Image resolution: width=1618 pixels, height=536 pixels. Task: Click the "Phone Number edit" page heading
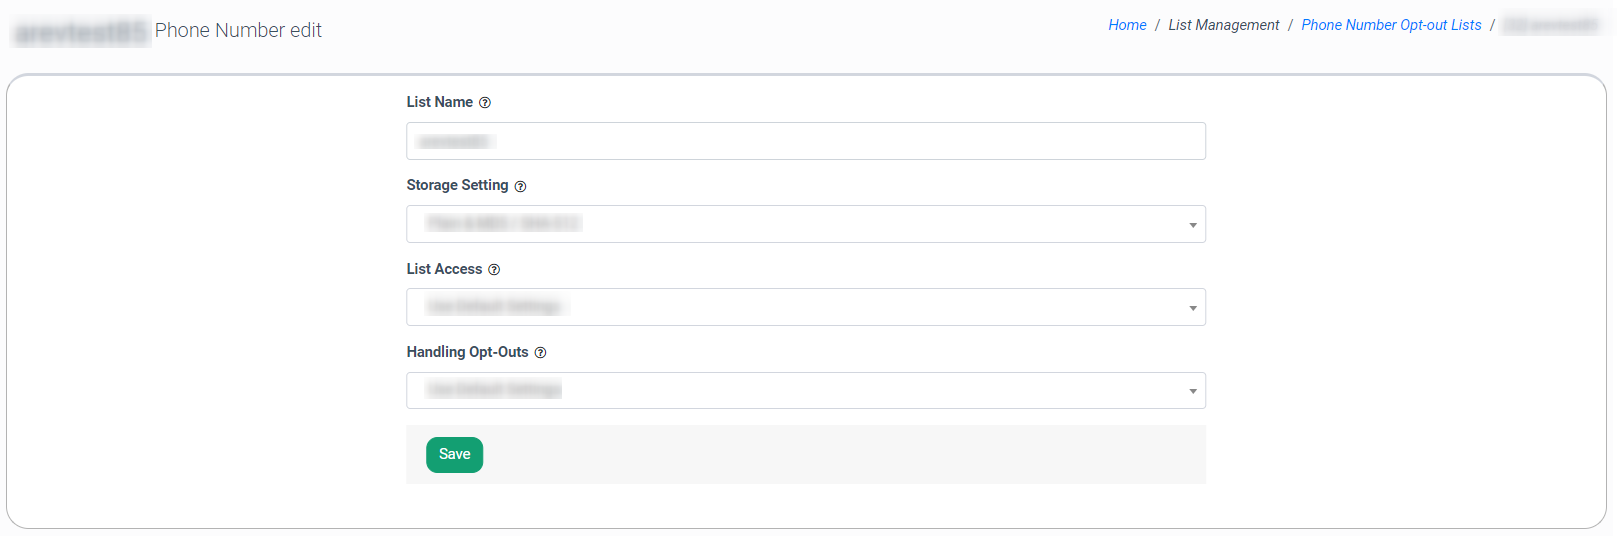pos(238,31)
